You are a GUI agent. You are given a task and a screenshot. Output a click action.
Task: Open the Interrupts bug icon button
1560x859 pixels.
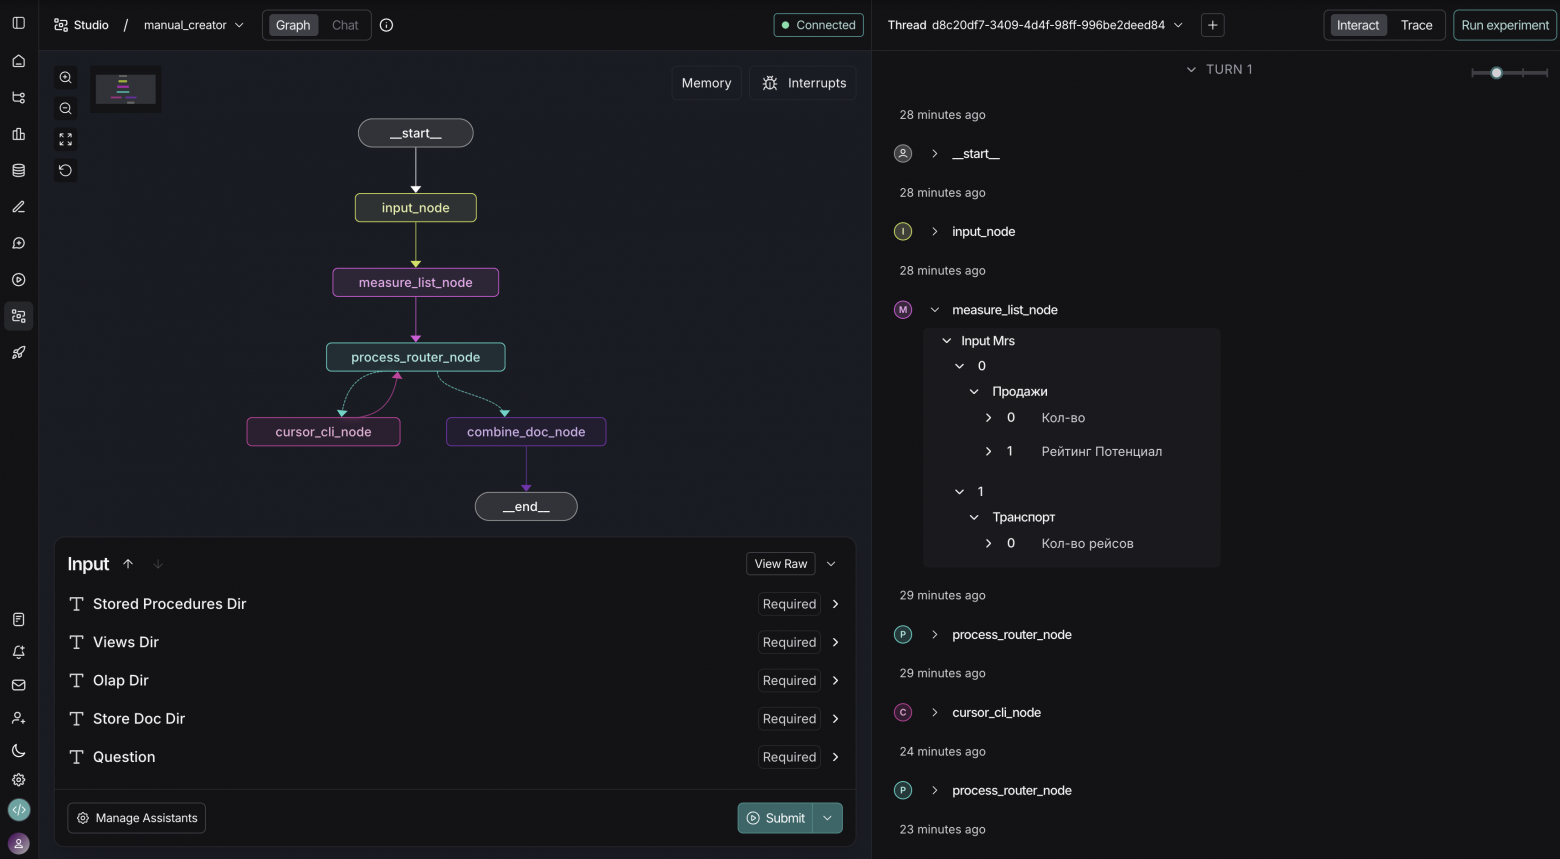[804, 83]
